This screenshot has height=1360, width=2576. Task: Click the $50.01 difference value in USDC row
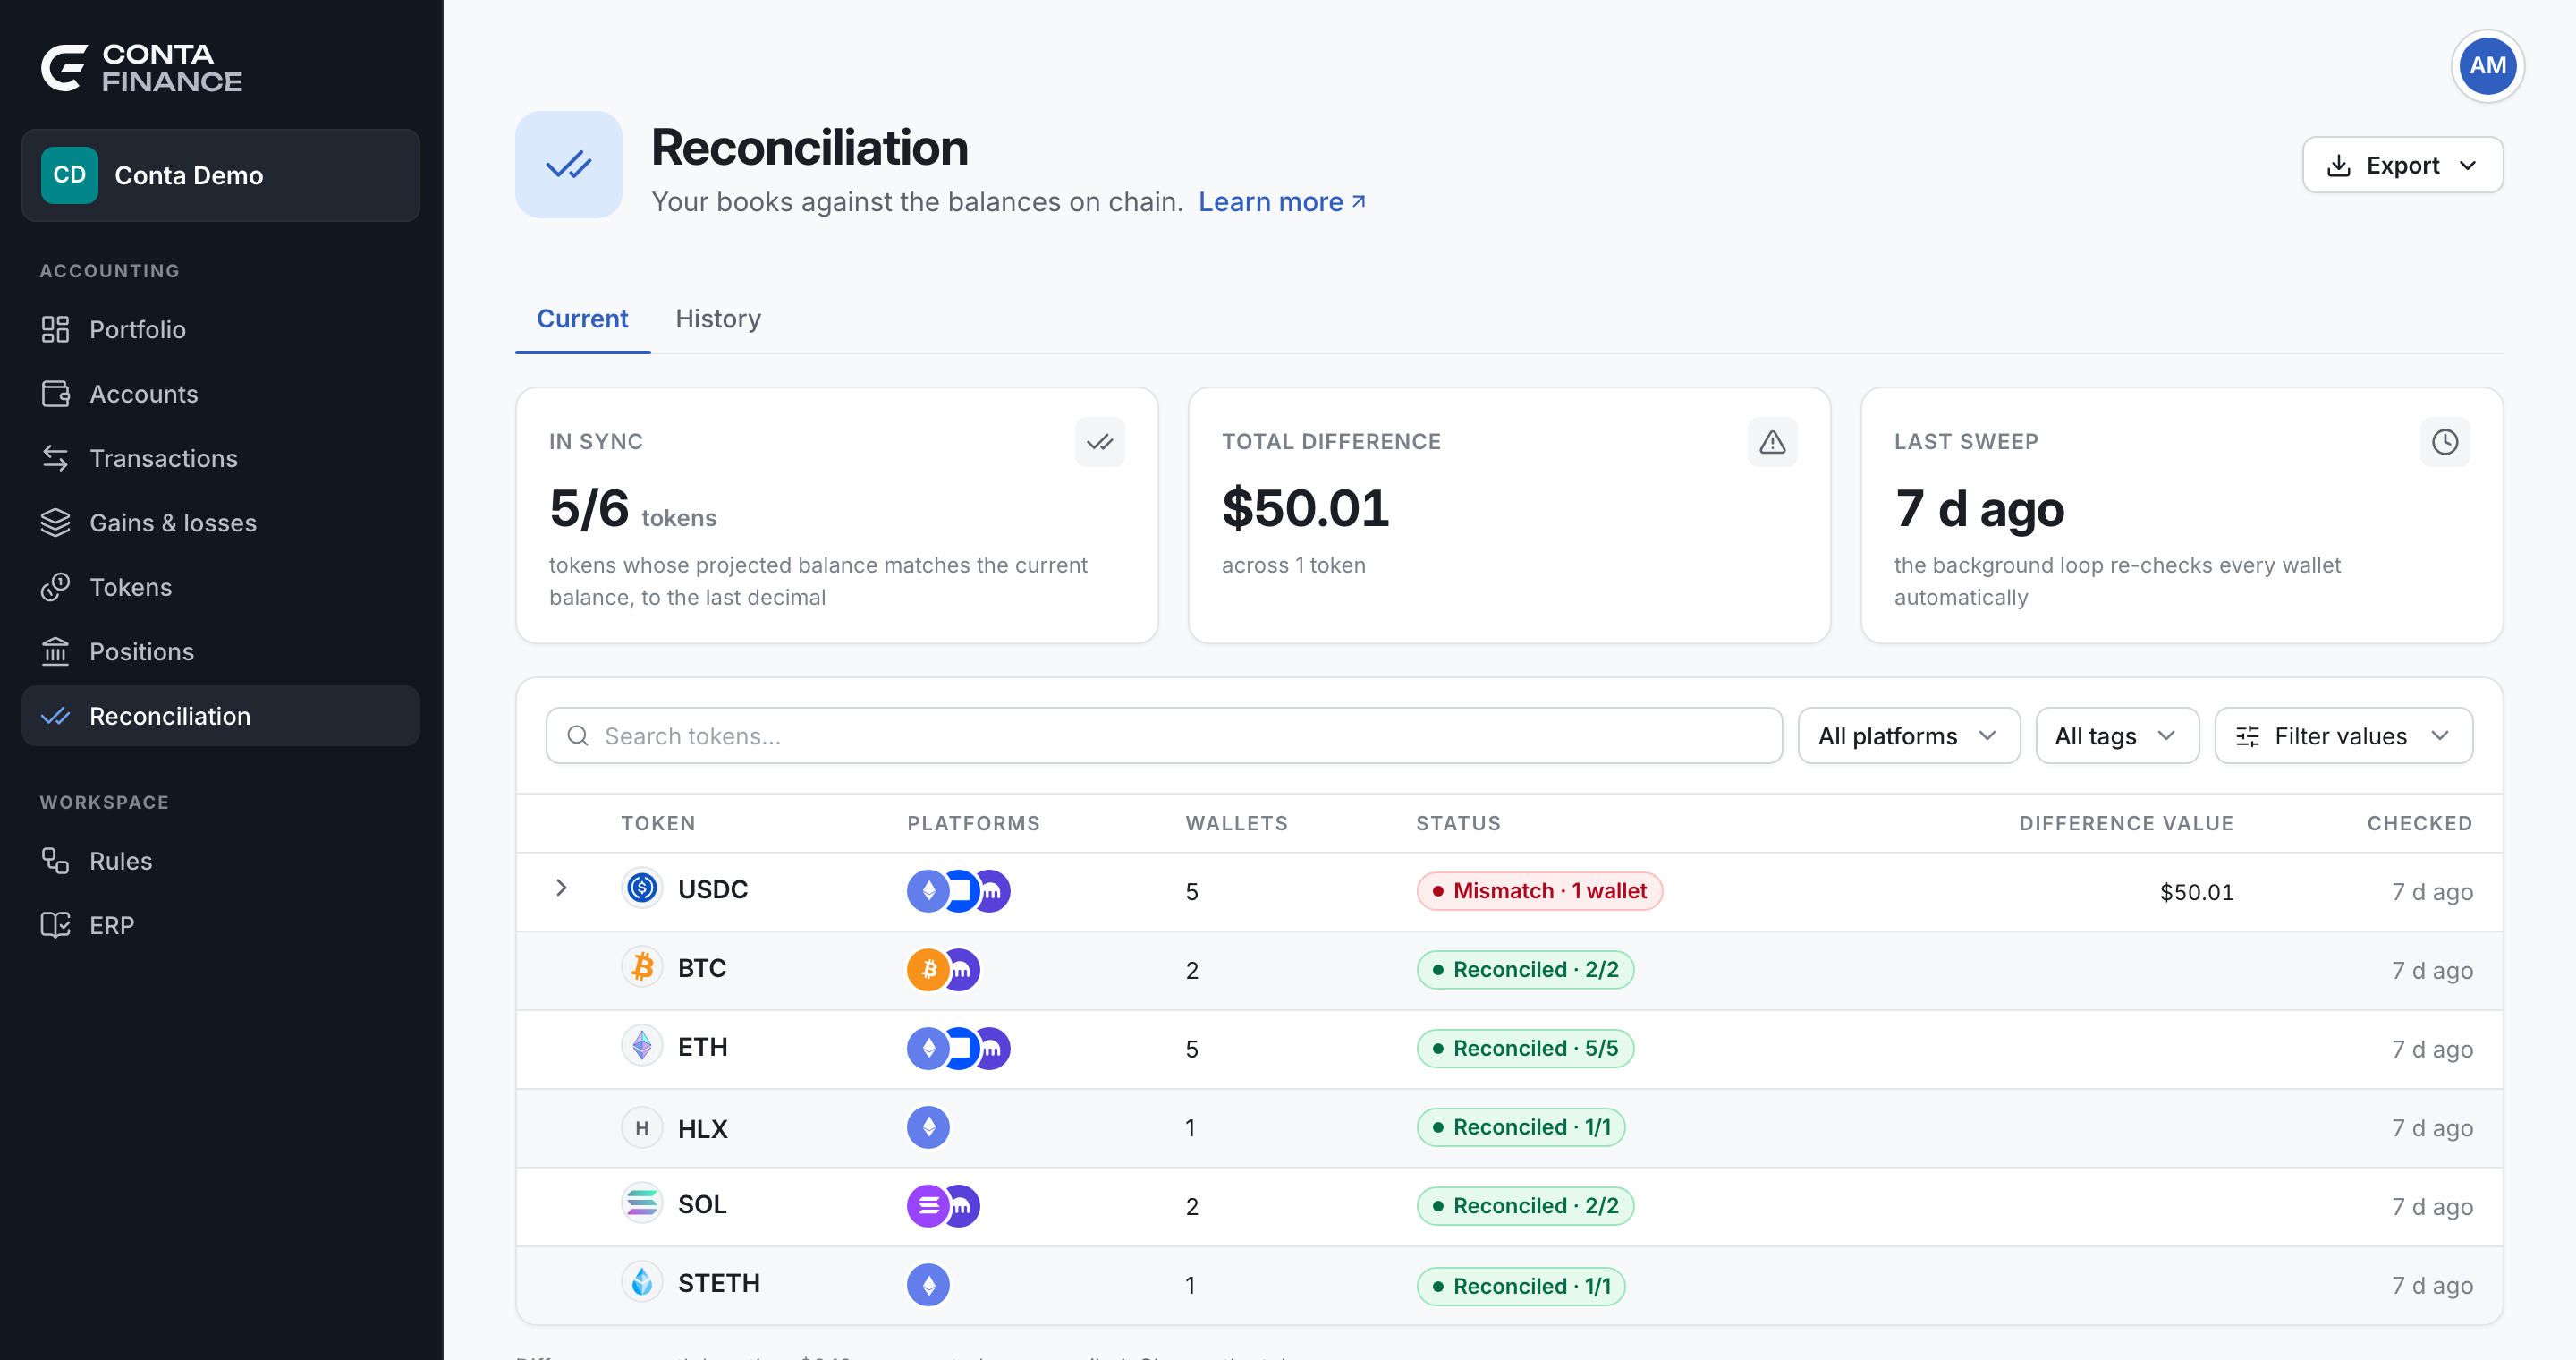pyautogui.click(x=2196, y=892)
